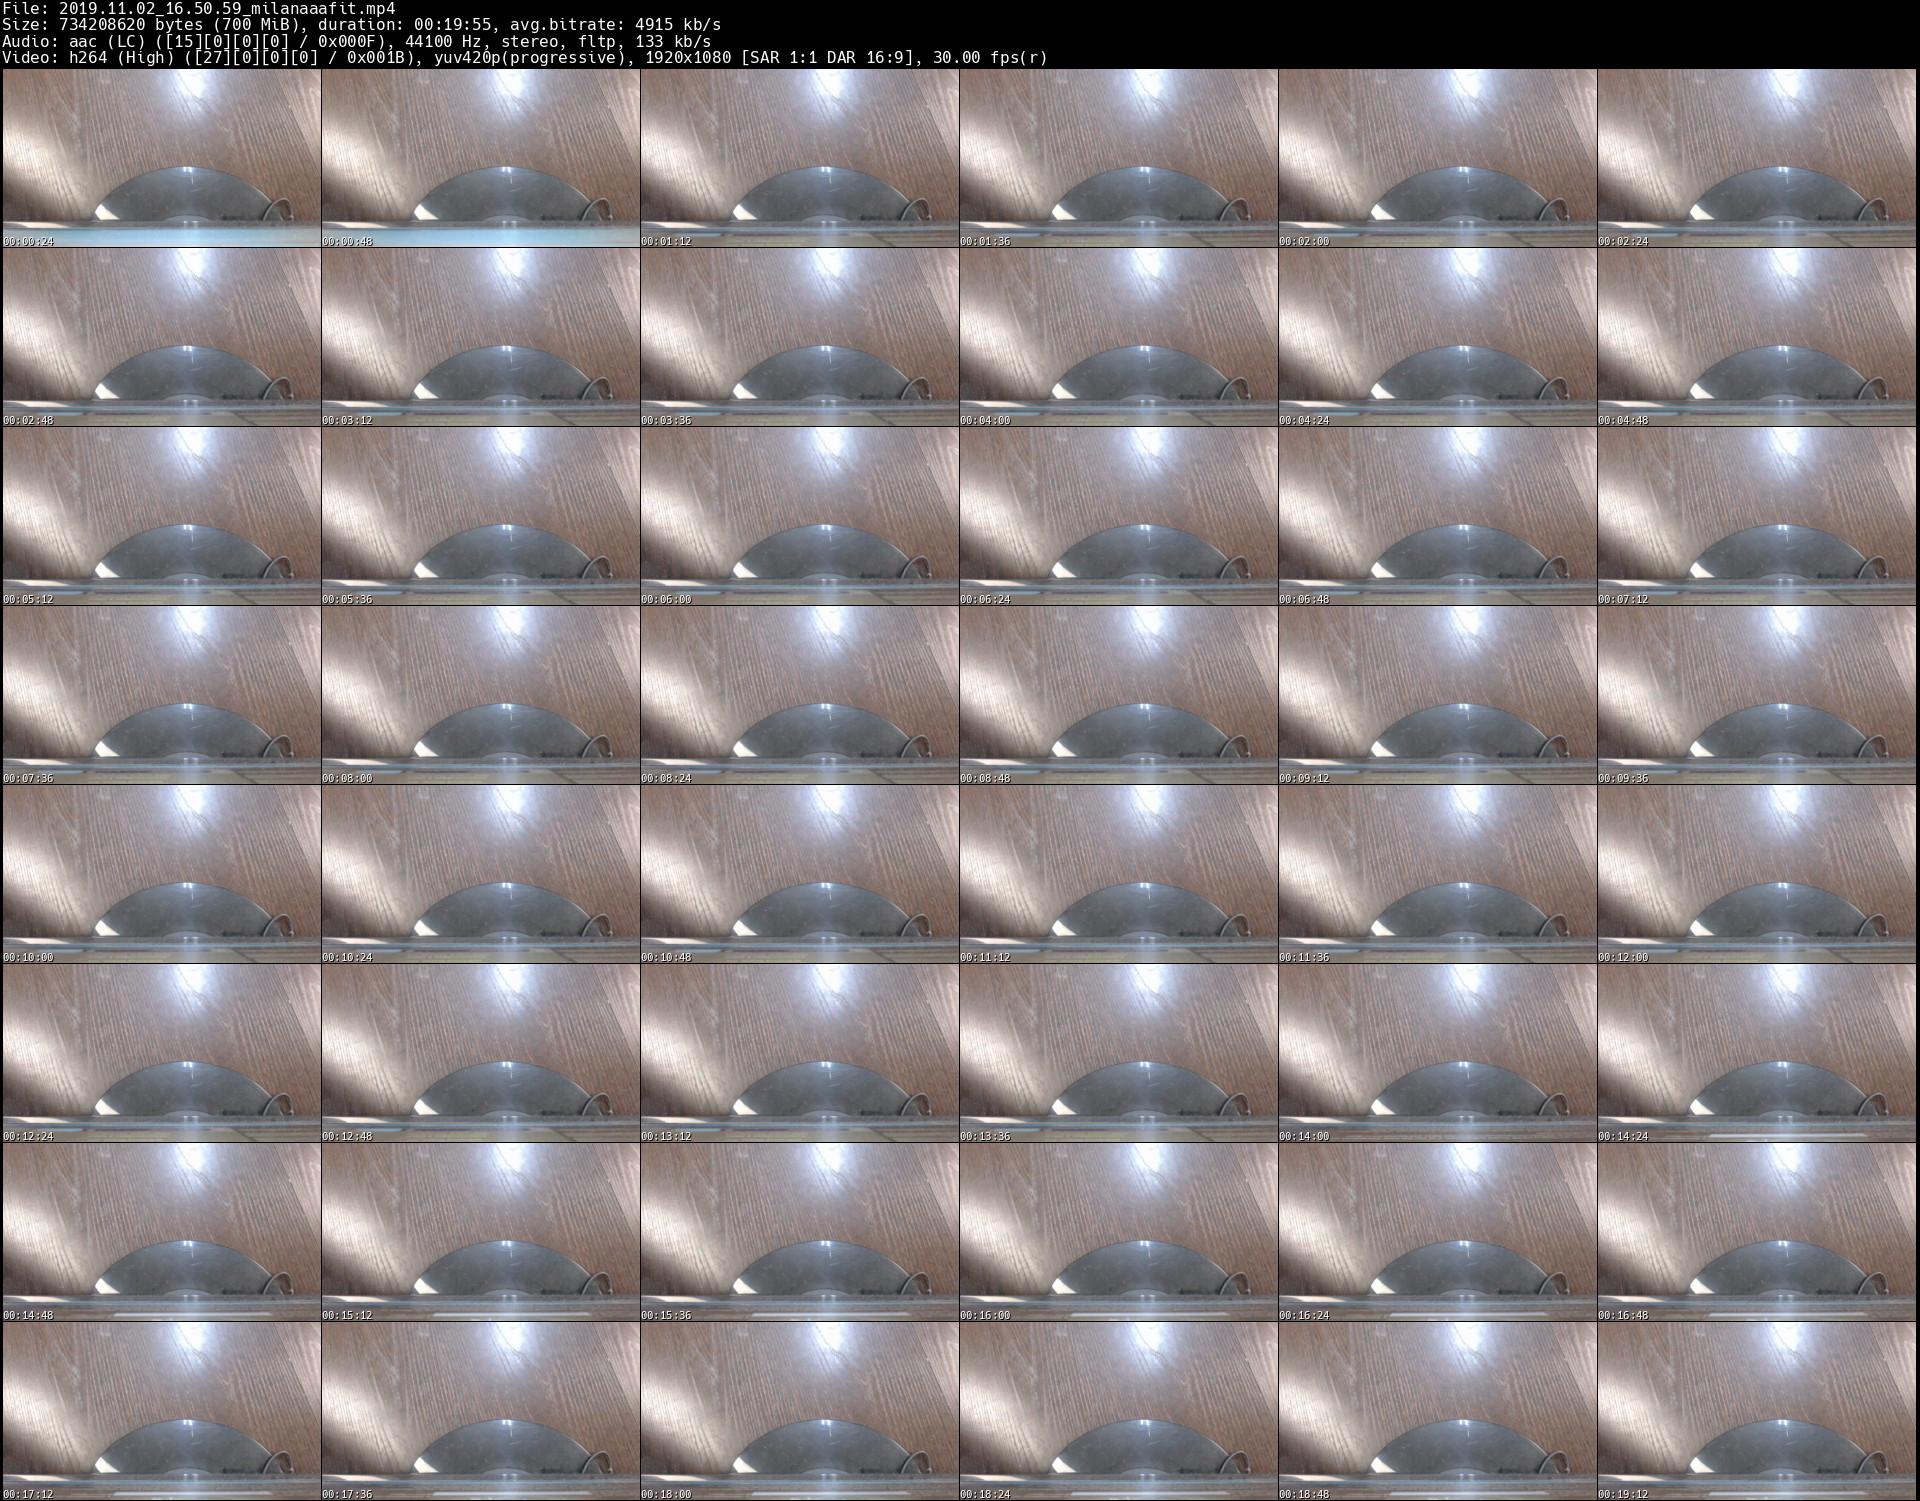
Task: Choose the thumbnail stamped 00:07:12
Action: (x=1756, y=516)
